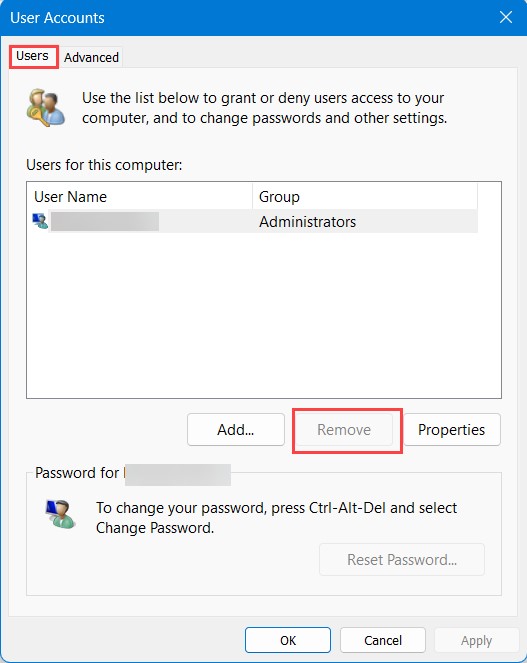Sort the list by the User Name column header

point(140,197)
